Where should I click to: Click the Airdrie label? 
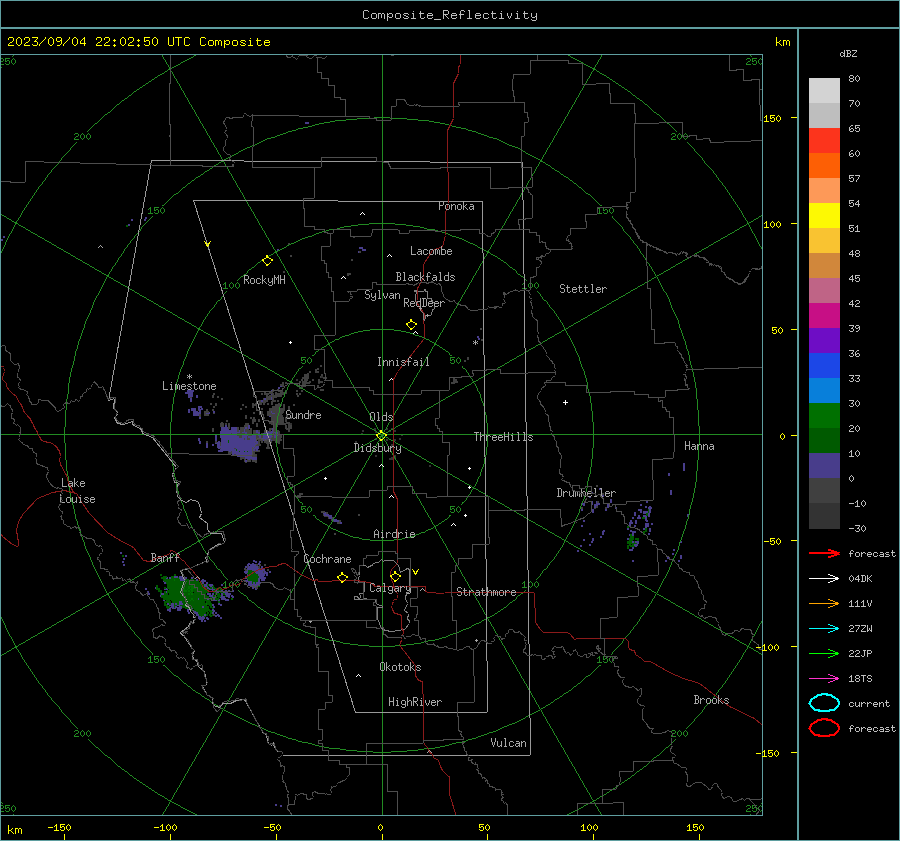pyautogui.click(x=394, y=534)
